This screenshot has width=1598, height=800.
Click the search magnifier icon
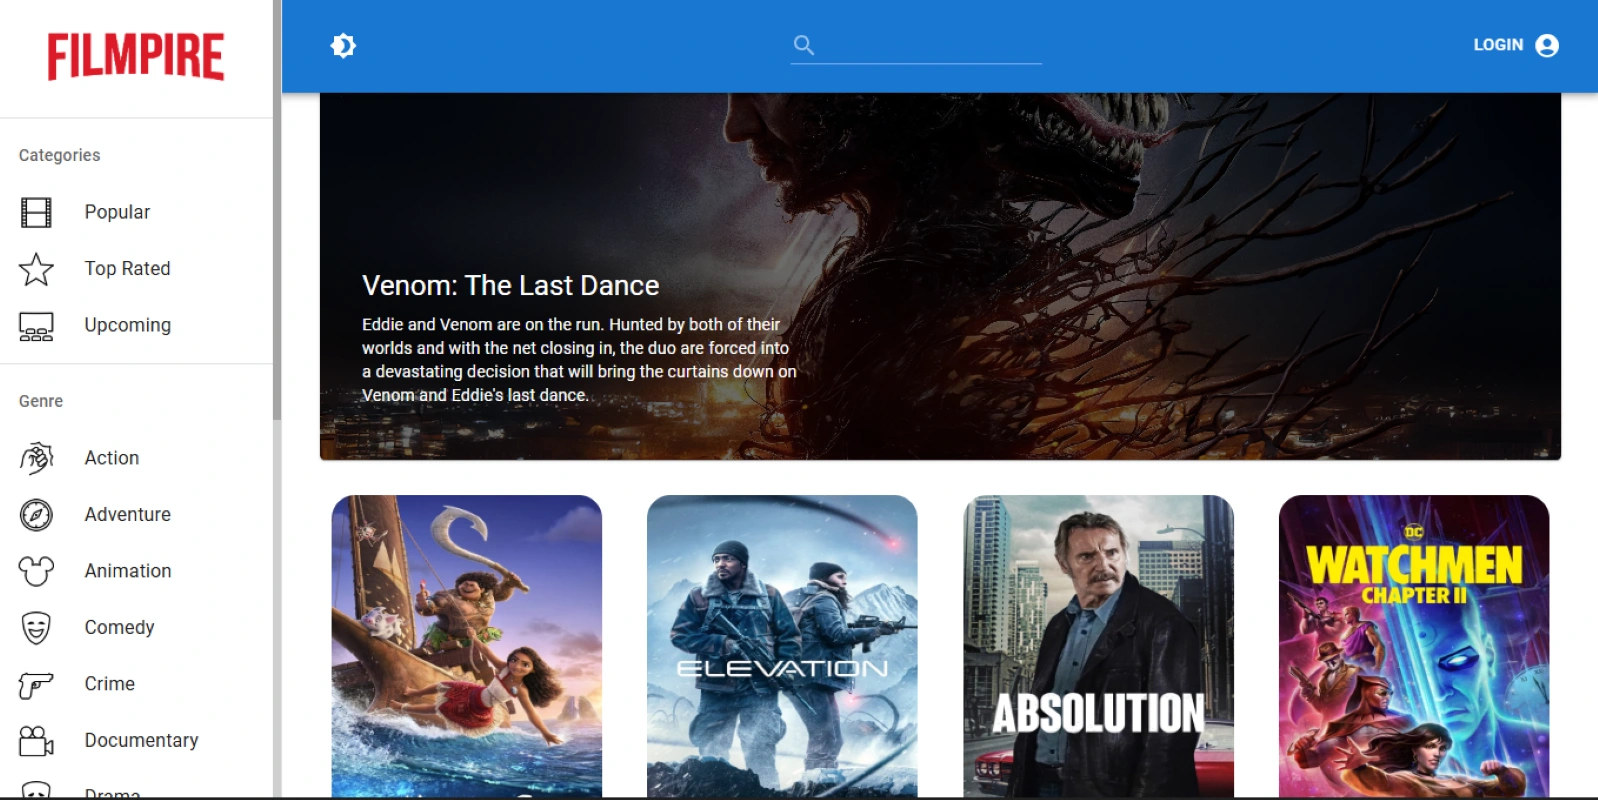(x=804, y=45)
